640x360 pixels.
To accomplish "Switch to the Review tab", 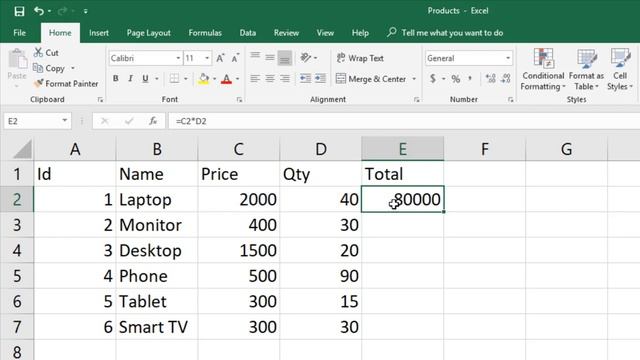I will (x=286, y=33).
